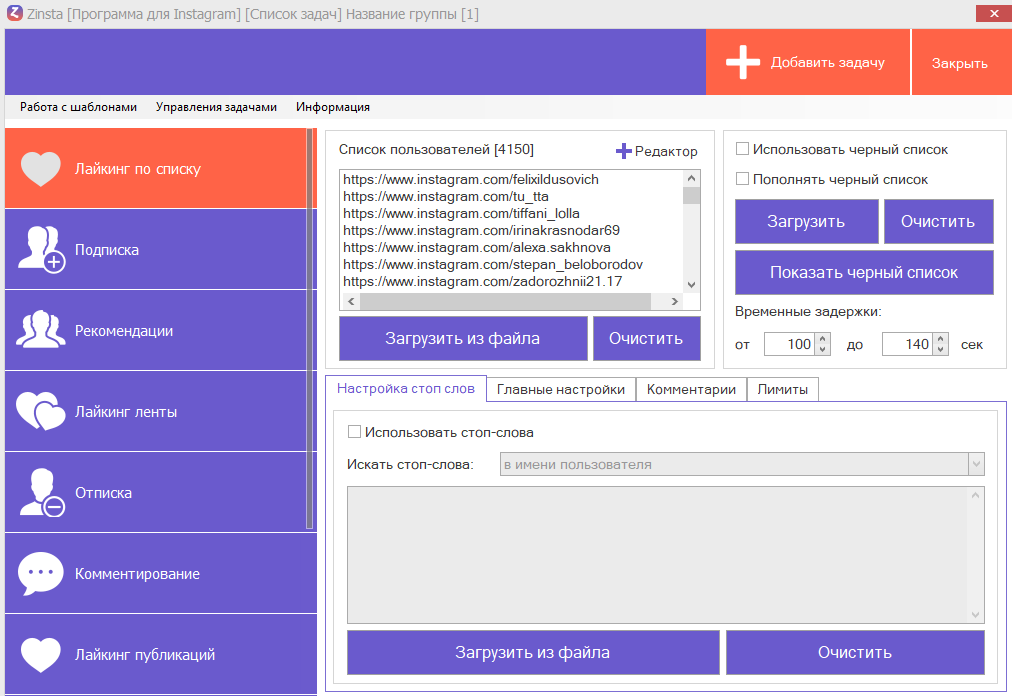Select the irinakrasnodar69 URL row
This screenshot has width=1012, height=696.
(x=481, y=230)
